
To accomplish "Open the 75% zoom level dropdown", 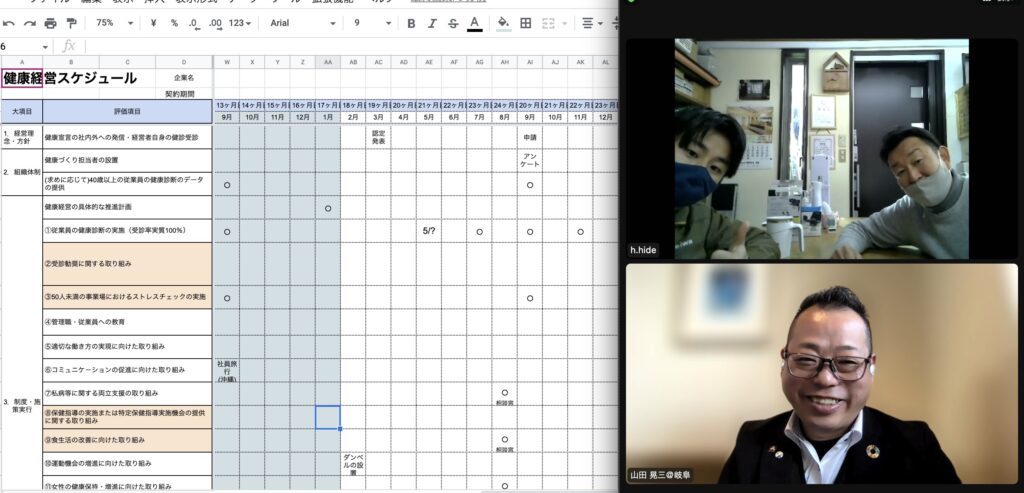I will coord(115,23).
